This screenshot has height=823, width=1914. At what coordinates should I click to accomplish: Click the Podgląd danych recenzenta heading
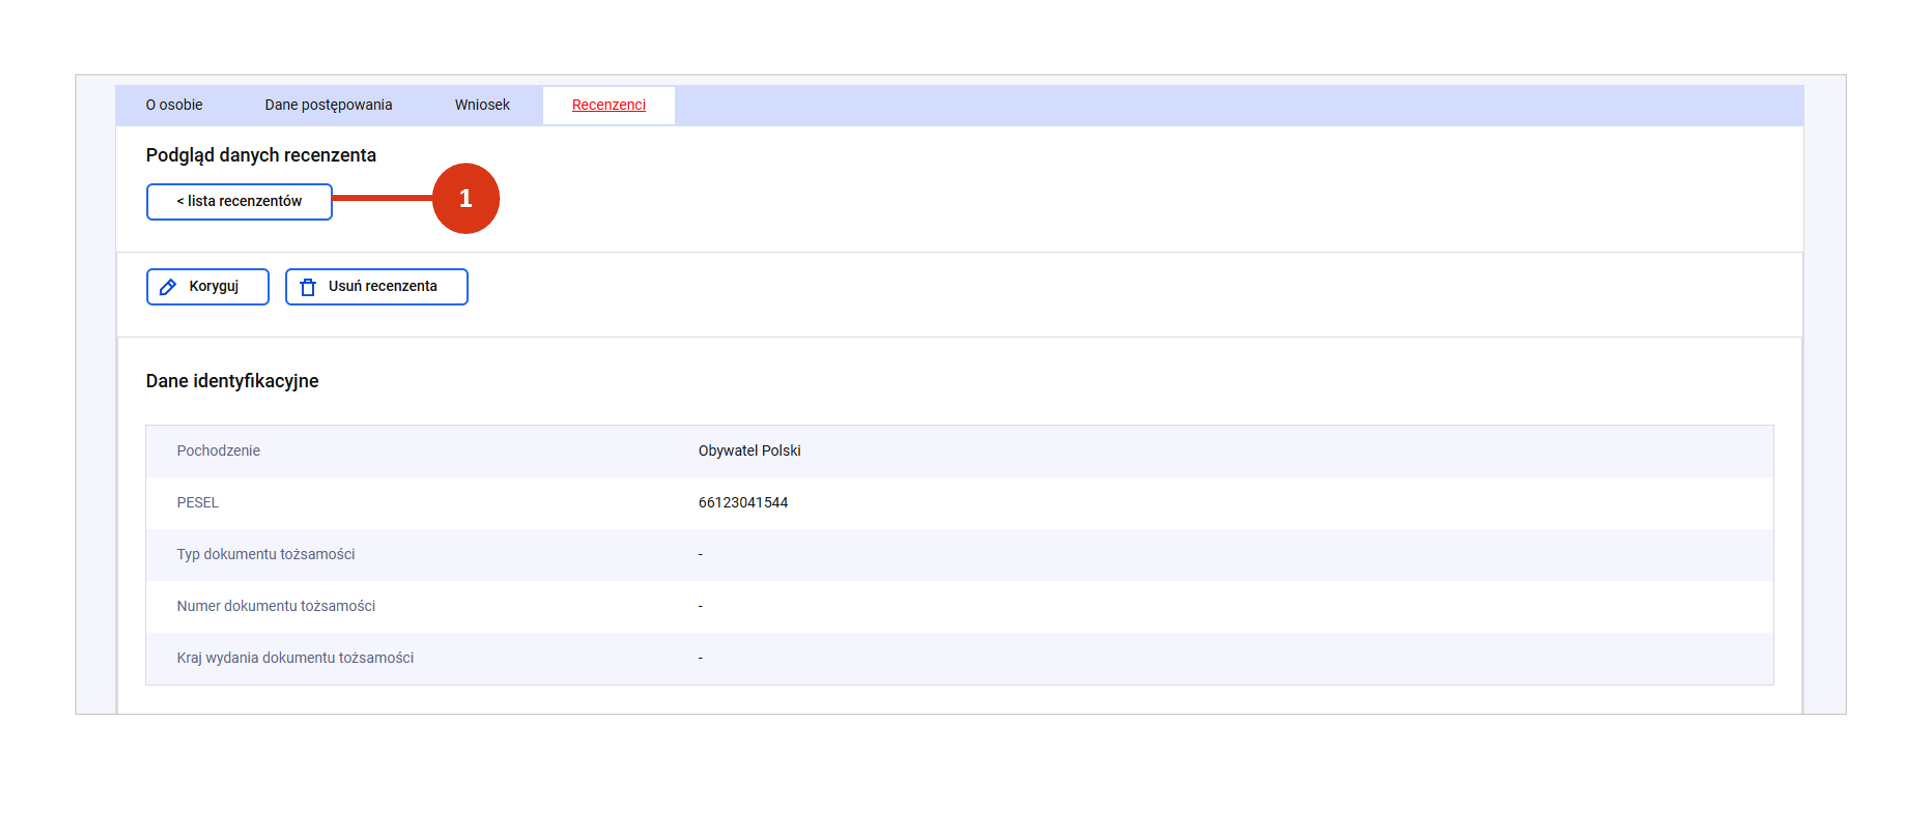[261, 155]
